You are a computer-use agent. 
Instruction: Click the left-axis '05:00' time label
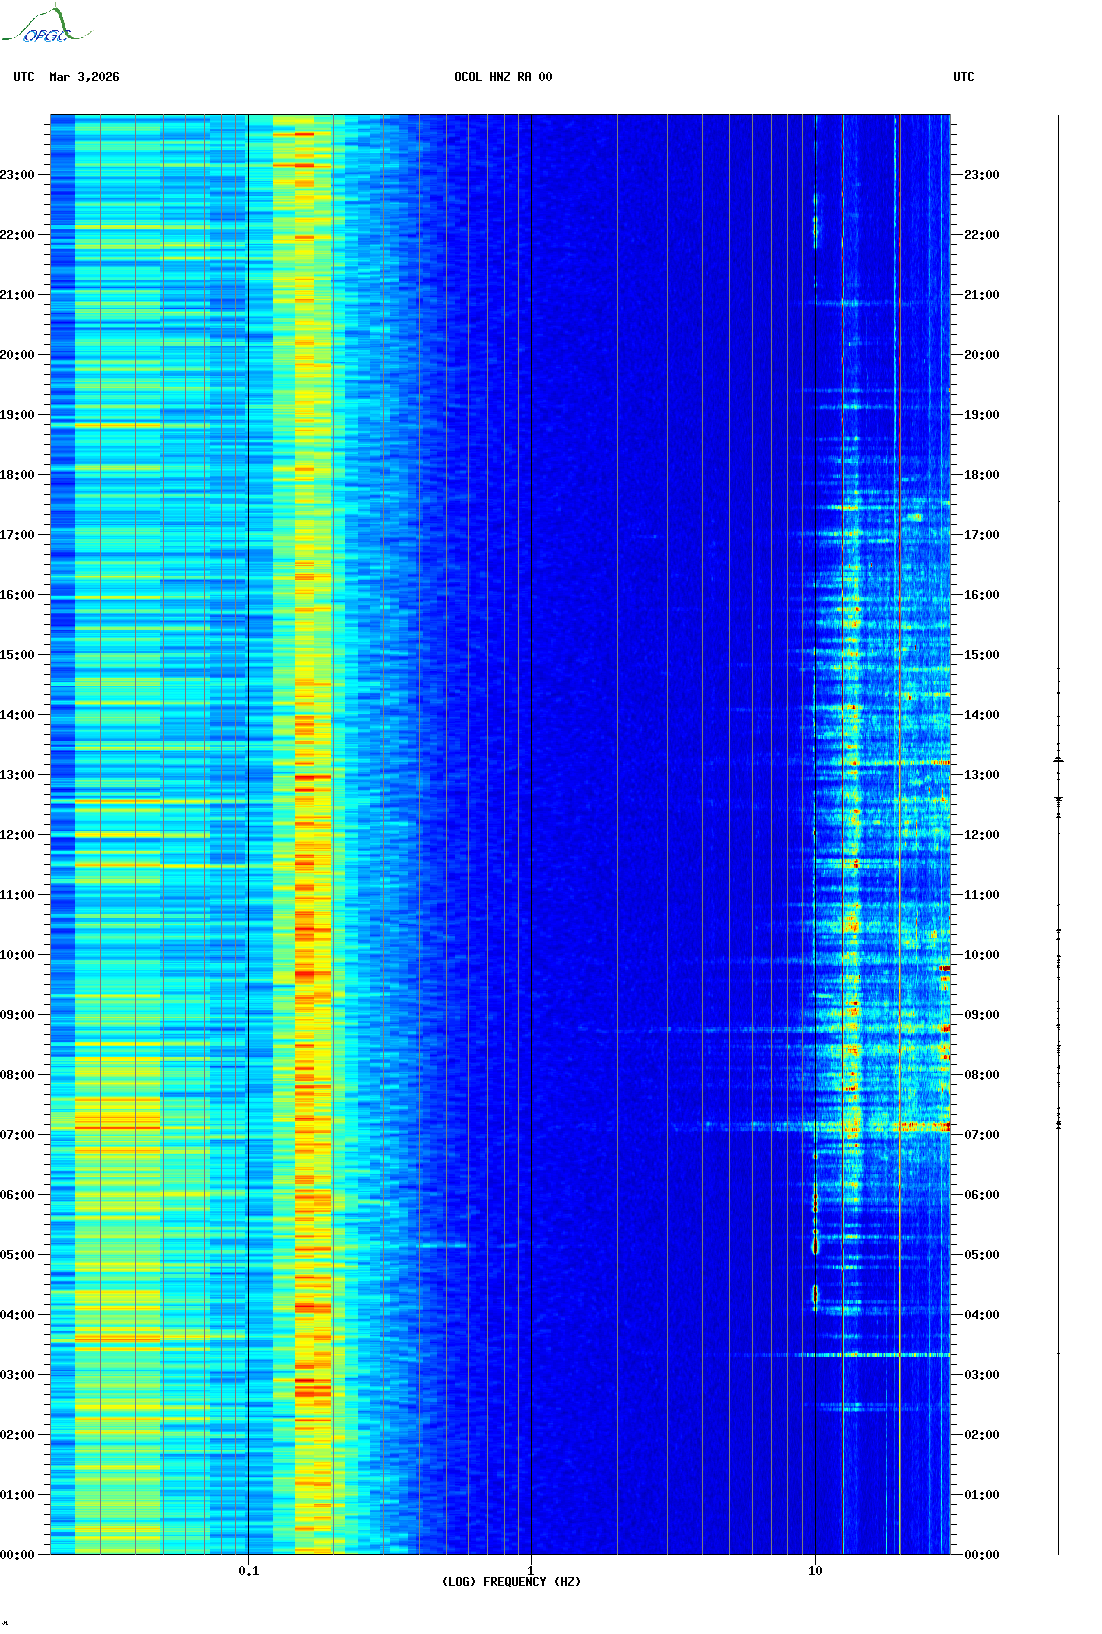17,1255
